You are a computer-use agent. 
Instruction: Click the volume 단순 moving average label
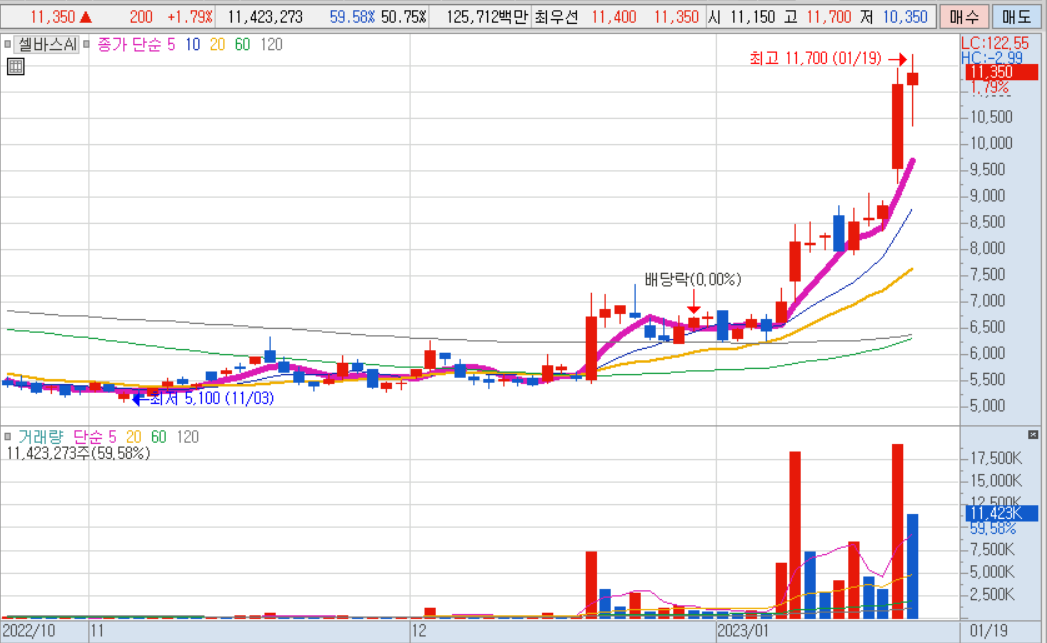(x=87, y=437)
